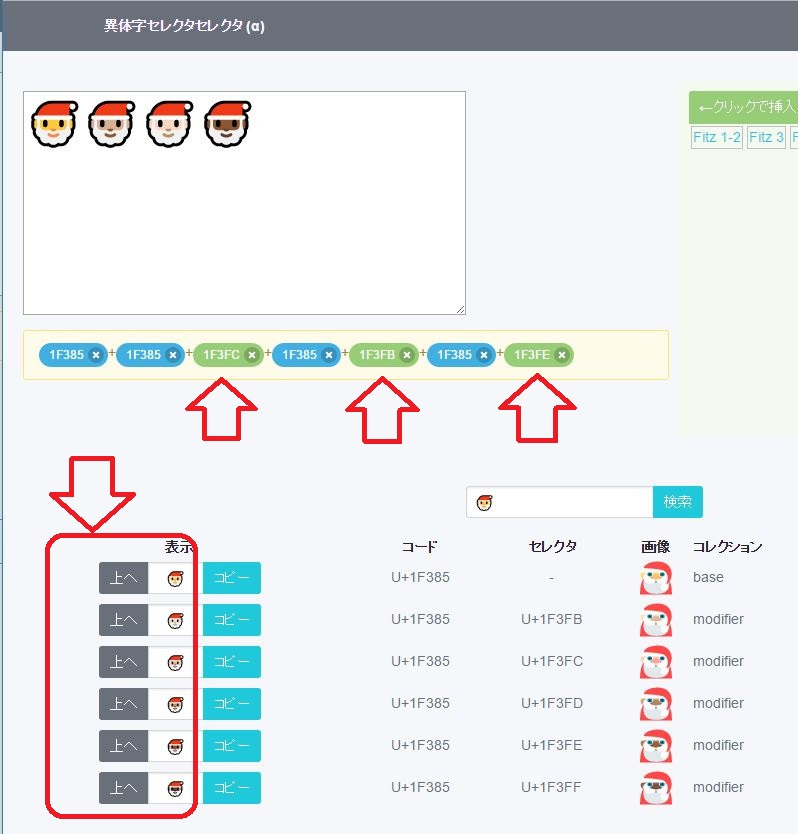
Task: Click the displayed Santa emoji in the U+1F3FD row
Action: 176,704
